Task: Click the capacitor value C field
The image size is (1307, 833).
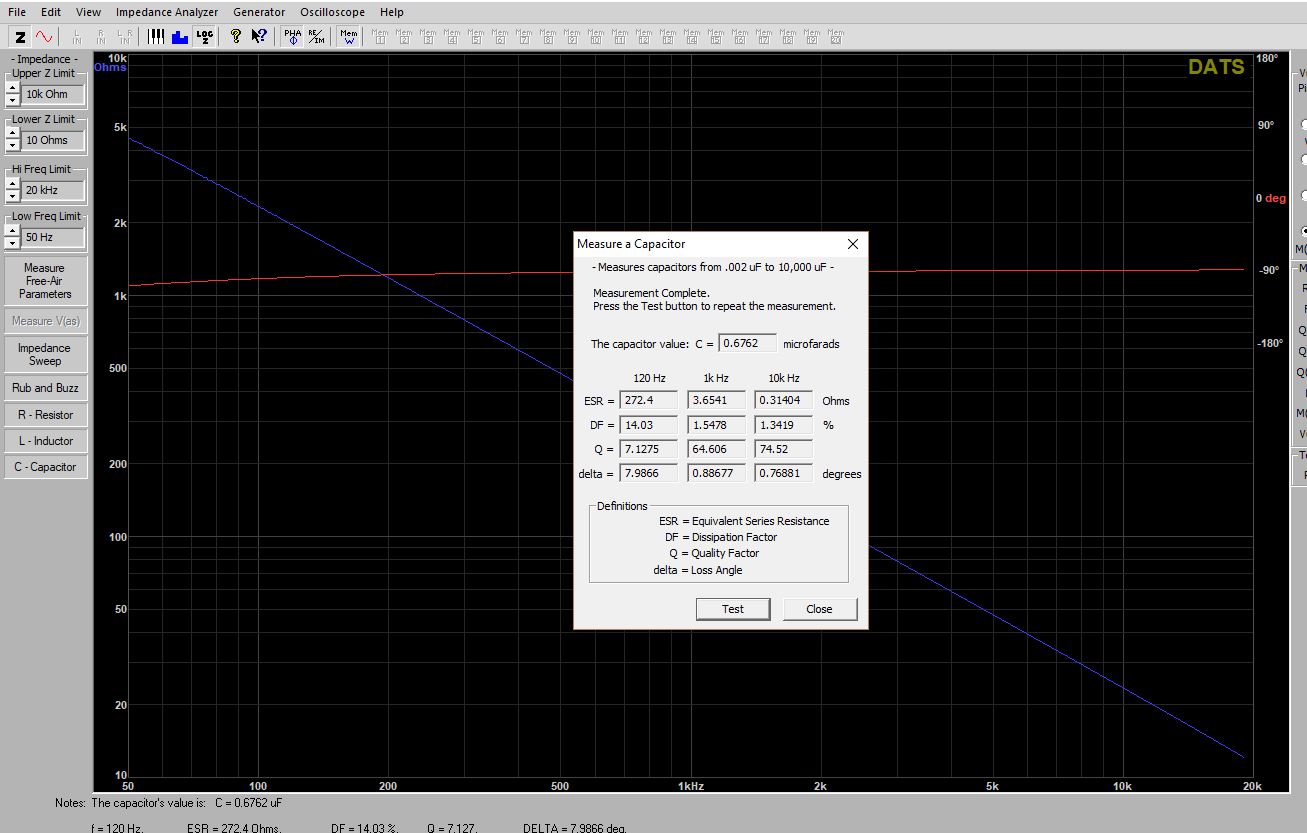Action: point(747,343)
